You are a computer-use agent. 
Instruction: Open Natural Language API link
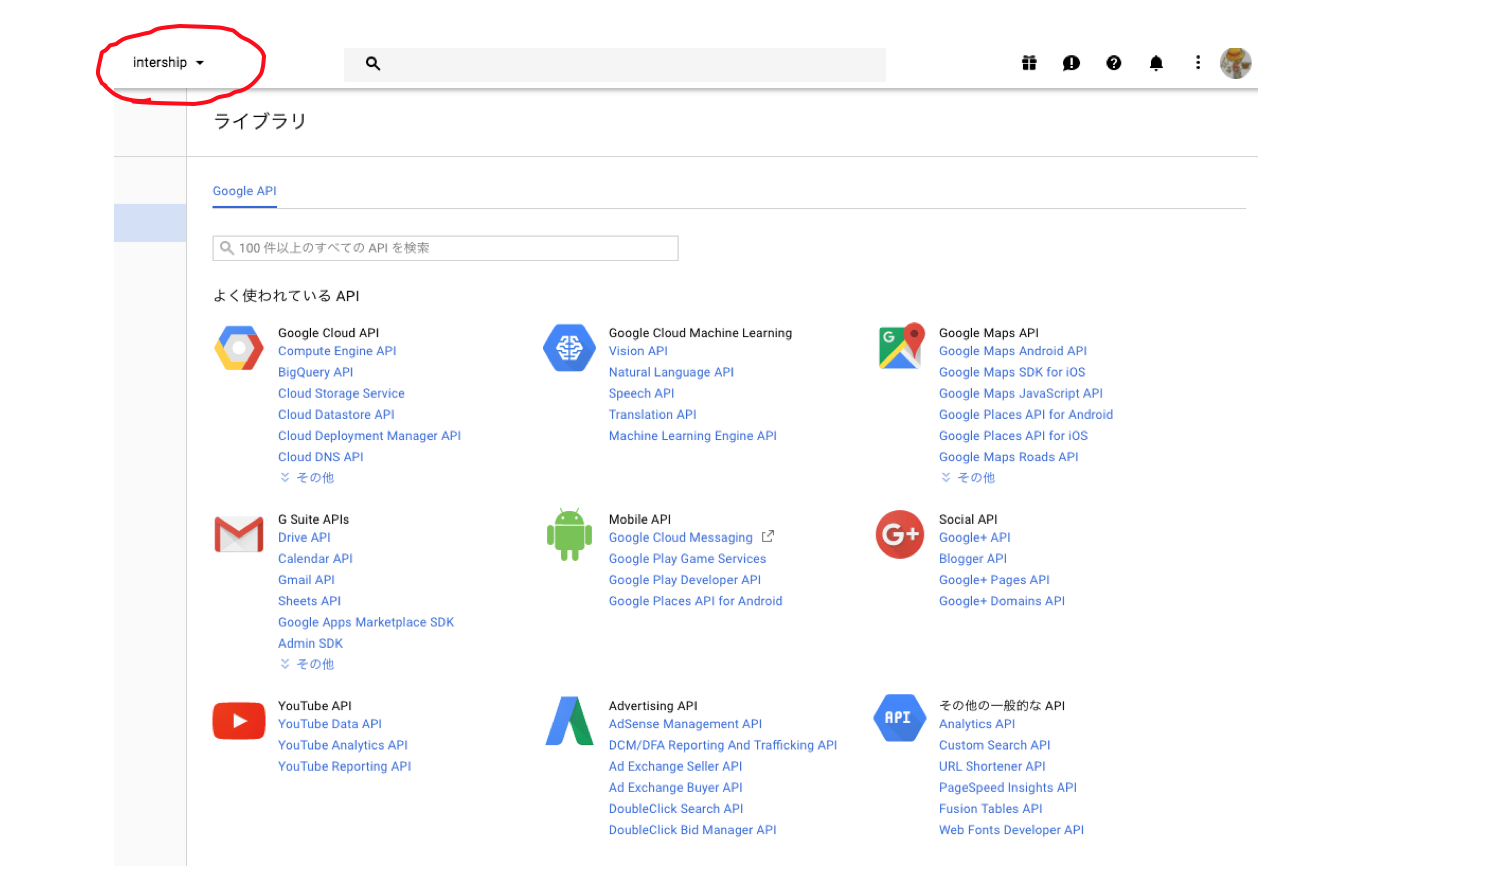click(671, 372)
